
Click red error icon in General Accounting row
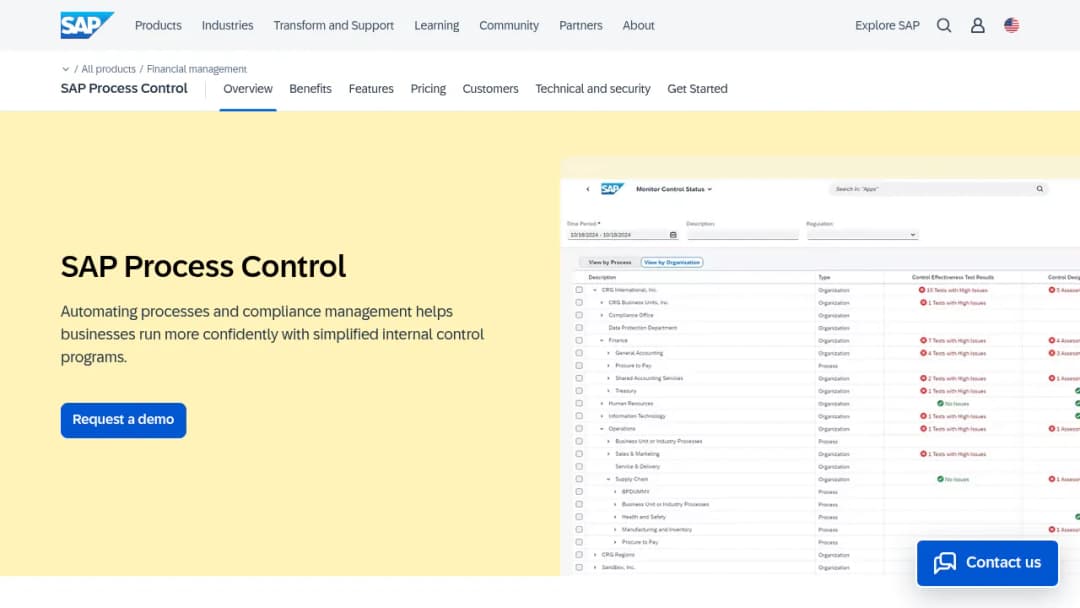(923, 353)
